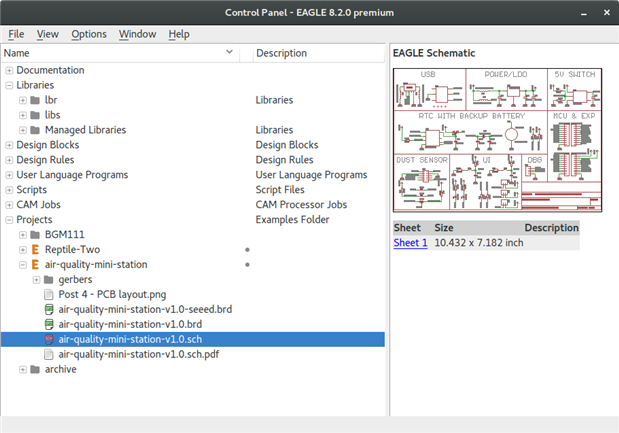Screen dimensions: 619x433
Task: Expand the Managed Libraries folder
Action: pyautogui.click(x=23, y=130)
